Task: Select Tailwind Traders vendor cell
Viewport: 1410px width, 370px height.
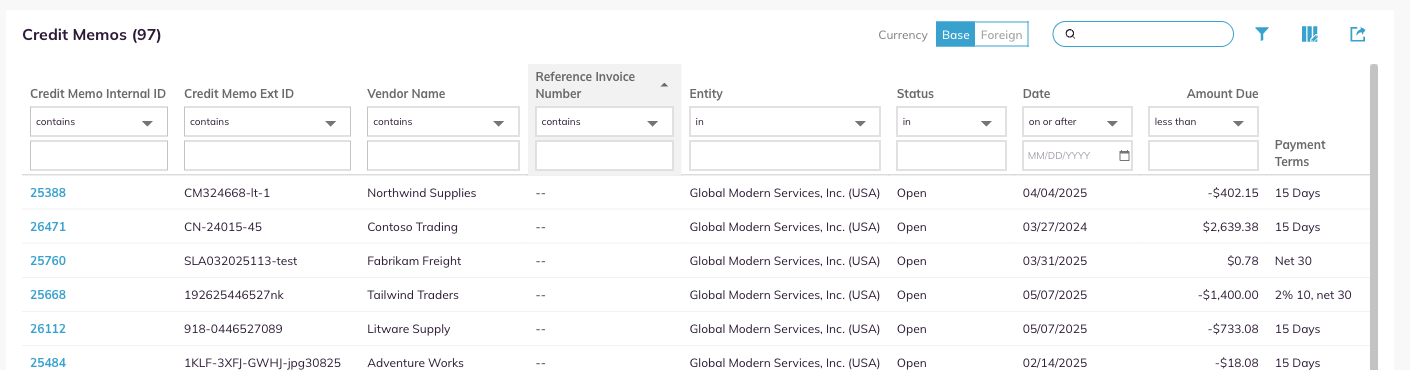Action: point(413,295)
